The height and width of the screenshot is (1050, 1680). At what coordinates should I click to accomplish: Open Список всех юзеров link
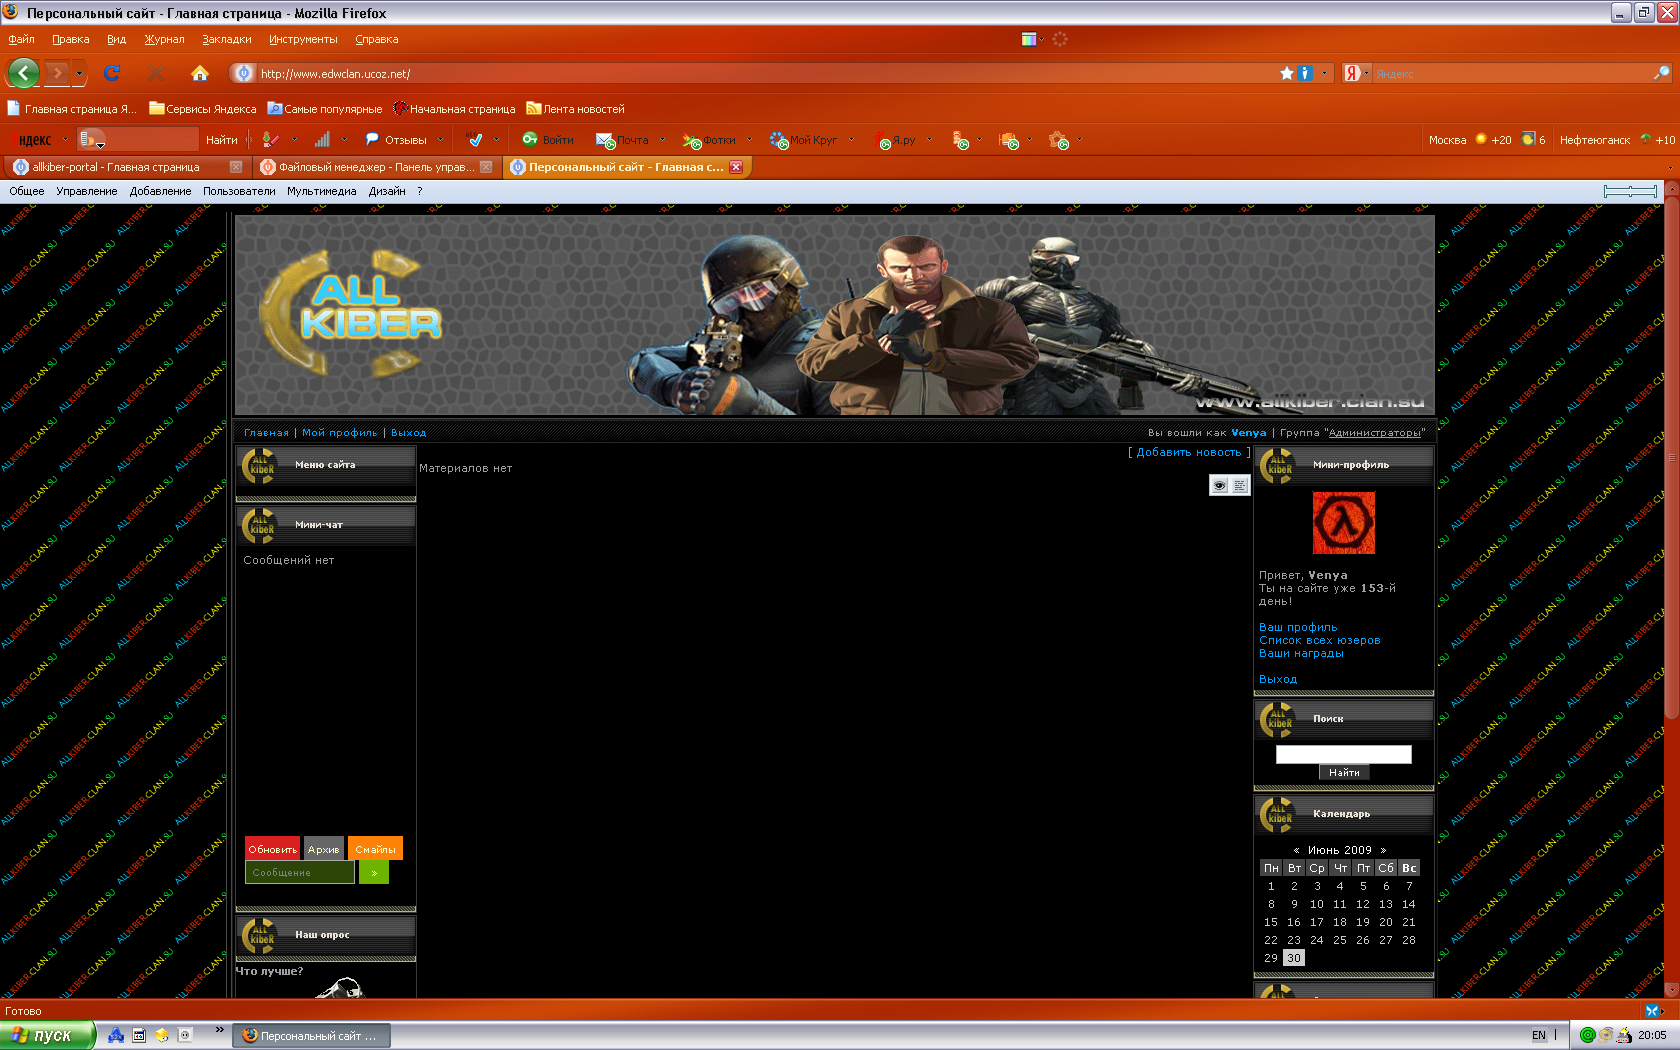tap(1319, 640)
